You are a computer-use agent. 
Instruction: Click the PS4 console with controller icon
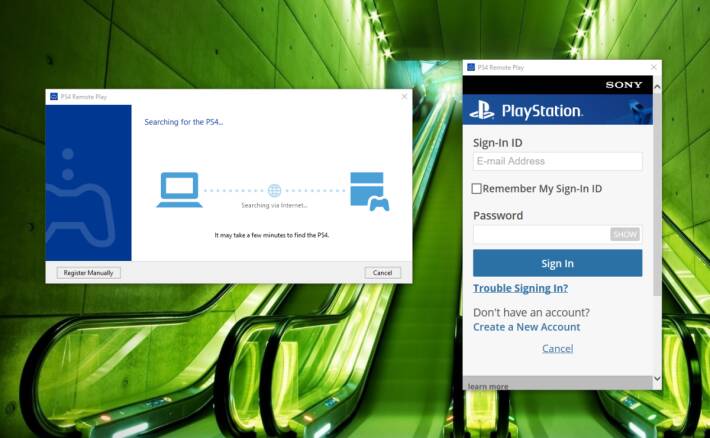click(369, 191)
